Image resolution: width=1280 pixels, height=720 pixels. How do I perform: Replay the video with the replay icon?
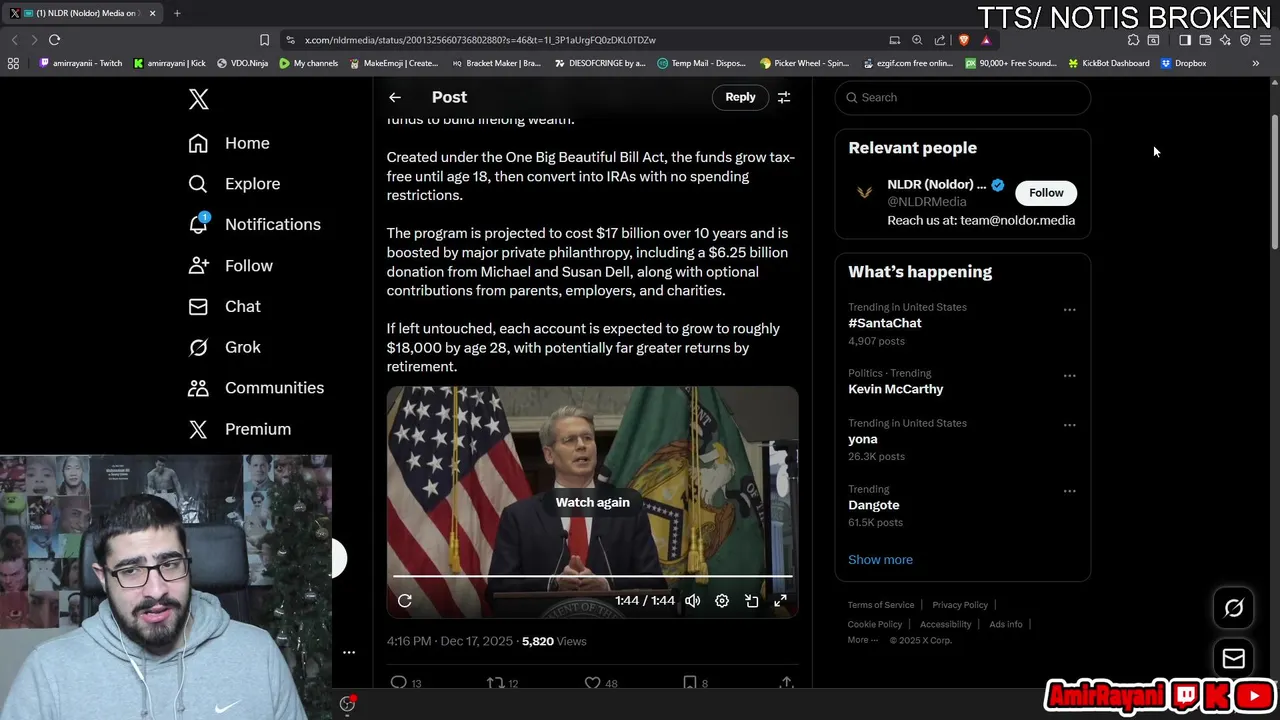coord(405,601)
